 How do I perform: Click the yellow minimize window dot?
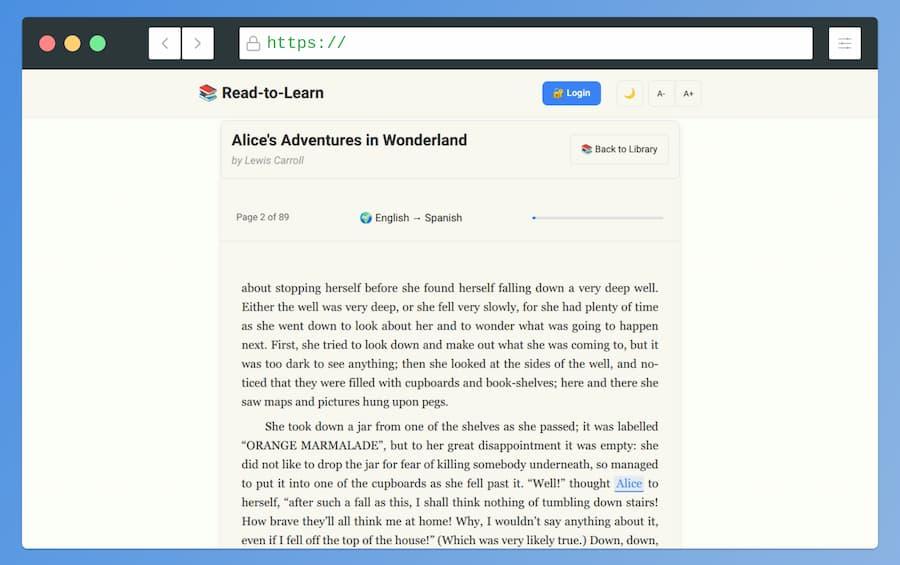tap(72, 44)
